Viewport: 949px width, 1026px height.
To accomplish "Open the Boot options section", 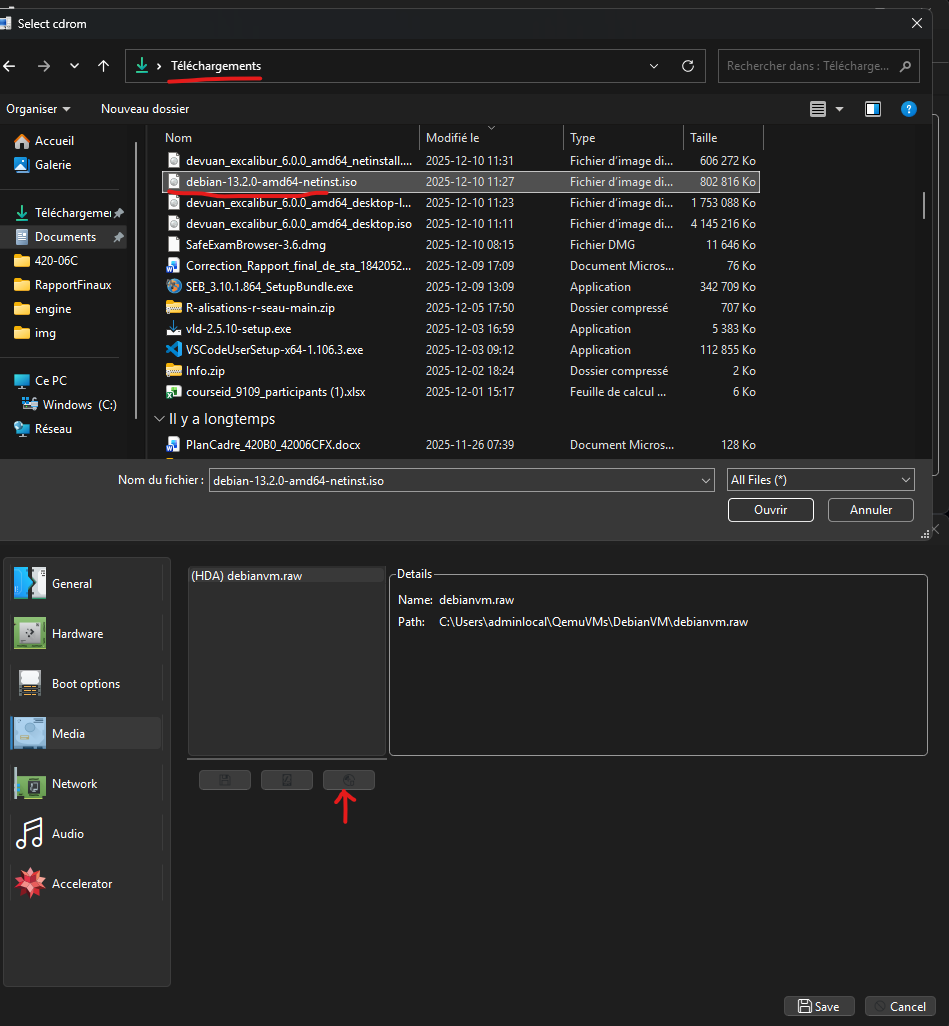I will 85,684.
